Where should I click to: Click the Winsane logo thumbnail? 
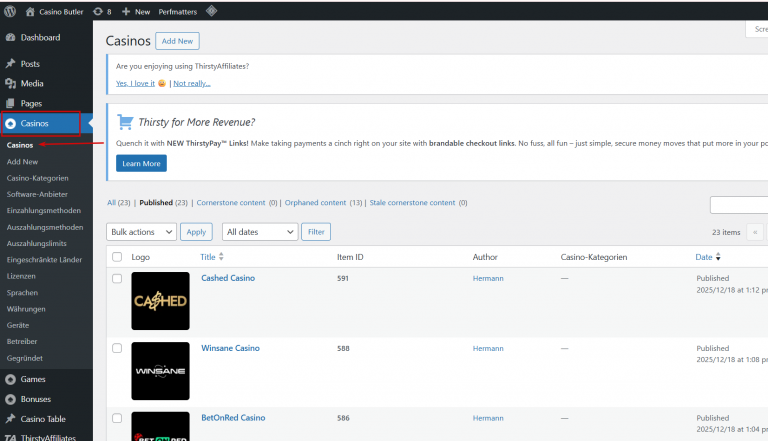tap(160, 371)
